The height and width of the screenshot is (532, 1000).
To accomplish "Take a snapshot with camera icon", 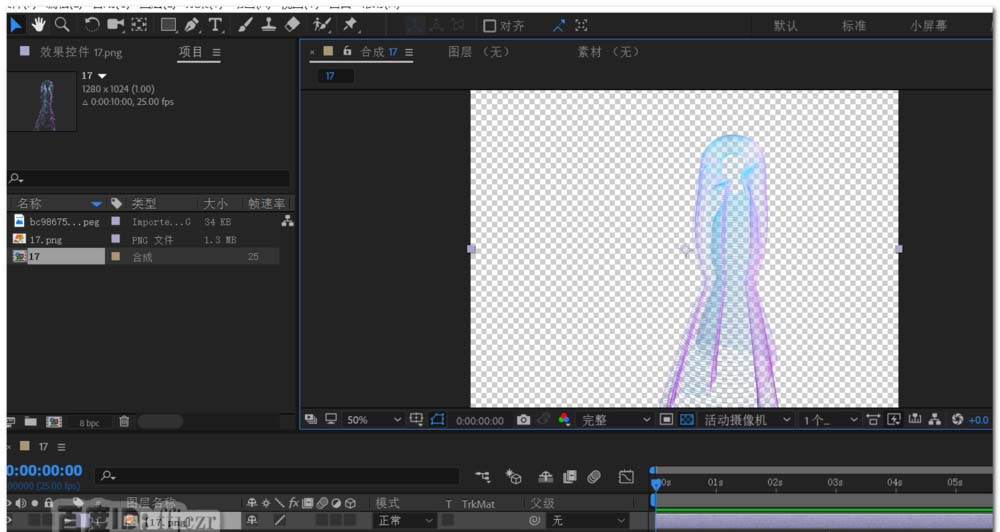I will click(x=523, y=420).
